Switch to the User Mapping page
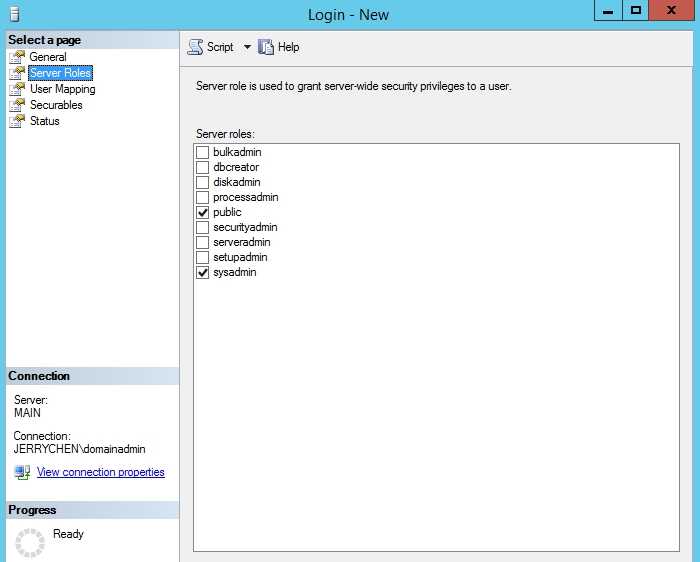700x562 pixels. click(x=62, y=89)
